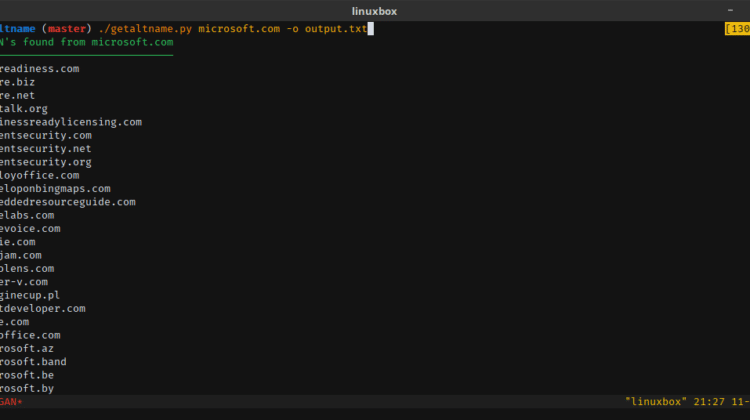The height and width of the screenshot is (420, 750).
Task: Click the "linuxbox" hostname in status bar
Action: point(656,402)
